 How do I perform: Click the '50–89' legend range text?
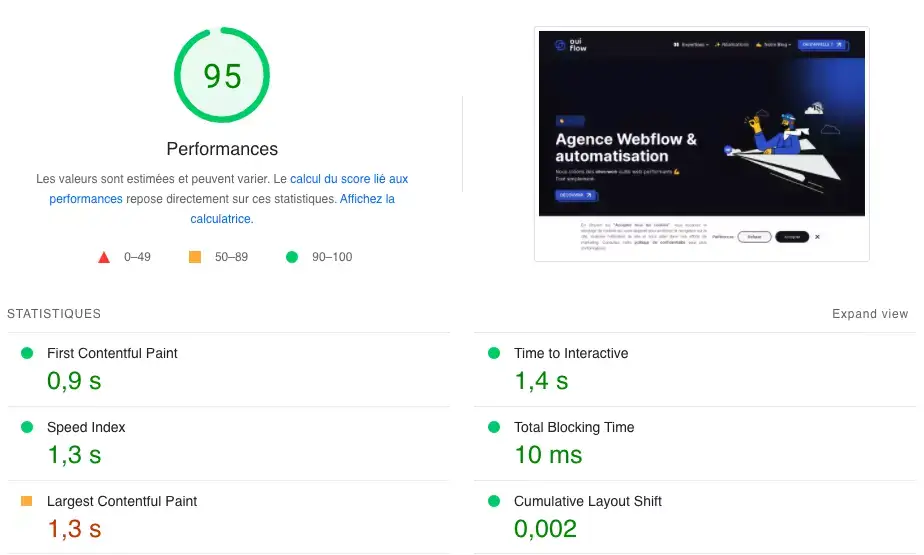tap(231, 257)
